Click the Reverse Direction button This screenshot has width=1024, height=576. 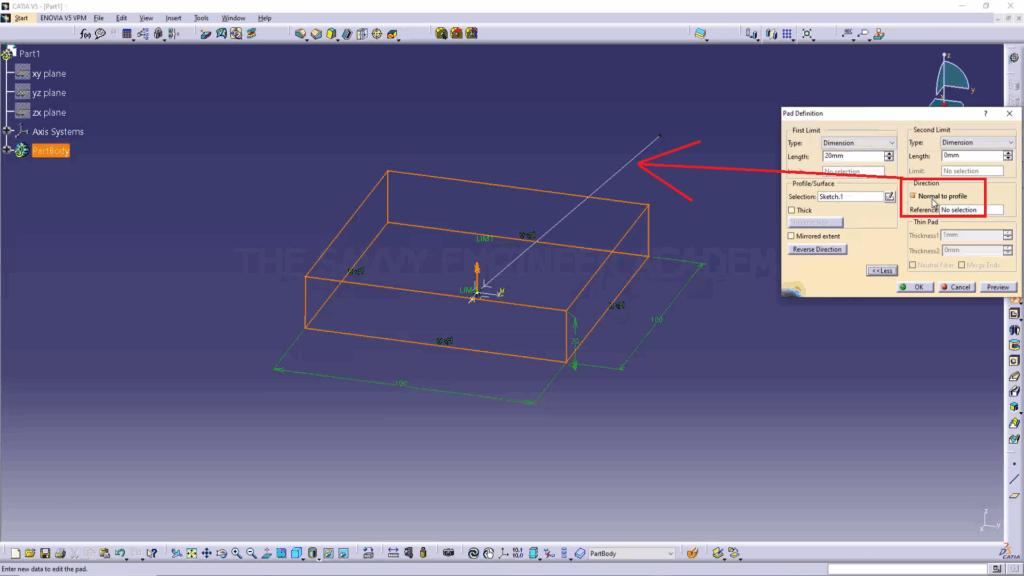pyautogui.click(x=817, y=249)
